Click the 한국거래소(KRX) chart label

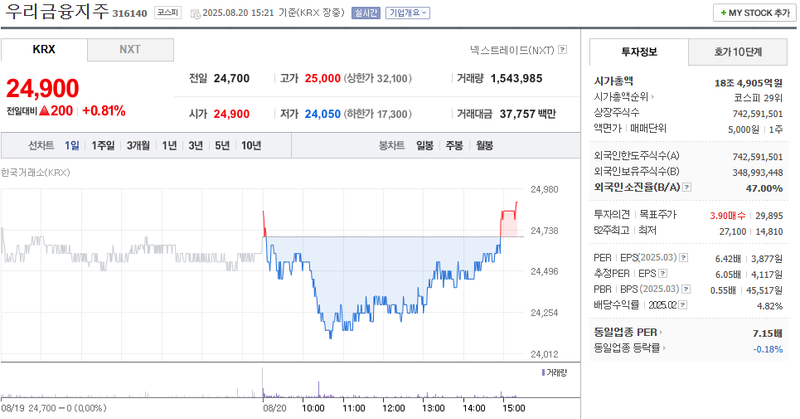tap(35, 172)
